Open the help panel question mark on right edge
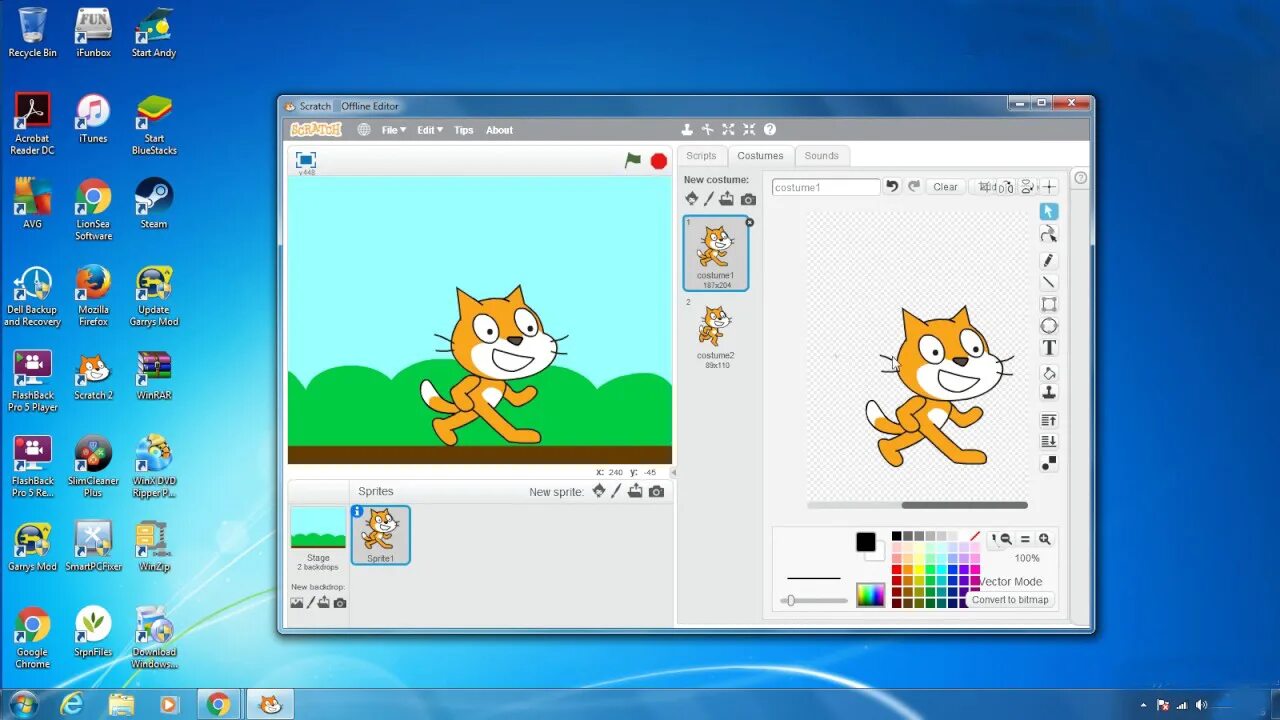 [x=1080, y=178]
